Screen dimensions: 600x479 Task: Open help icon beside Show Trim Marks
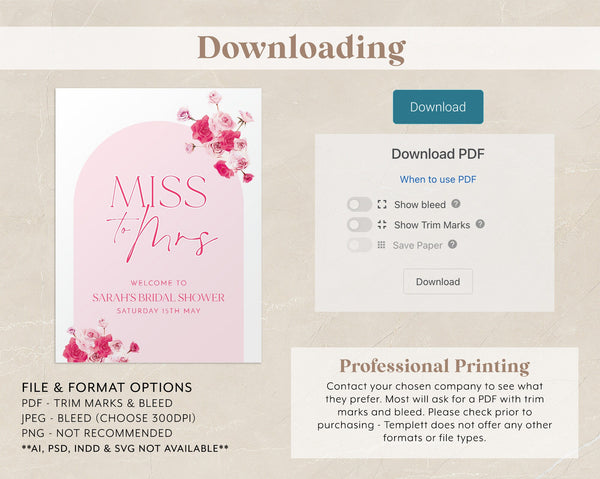click(x=480, y=225)
